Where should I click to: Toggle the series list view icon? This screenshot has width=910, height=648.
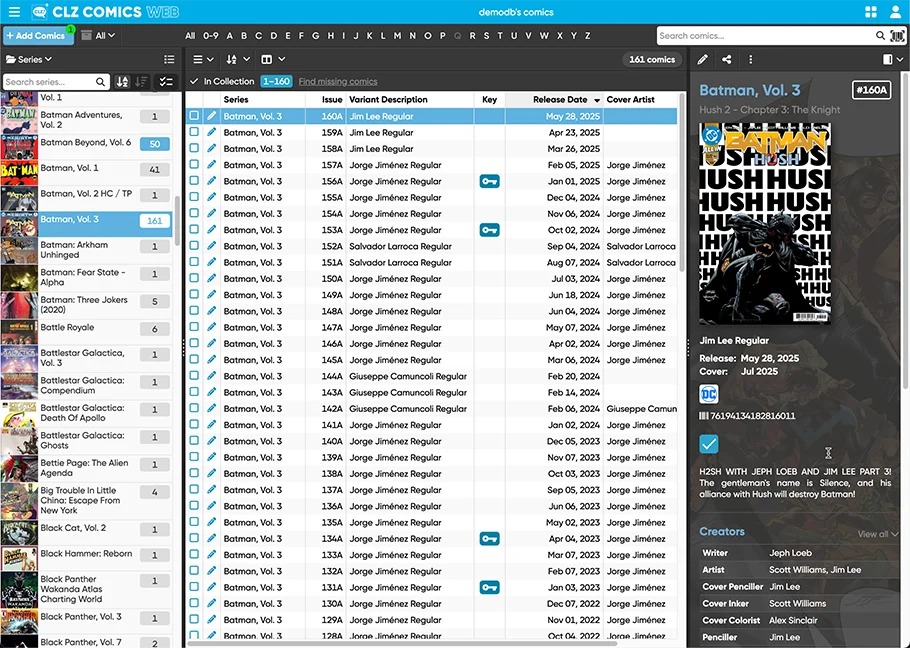pos(169,59)
